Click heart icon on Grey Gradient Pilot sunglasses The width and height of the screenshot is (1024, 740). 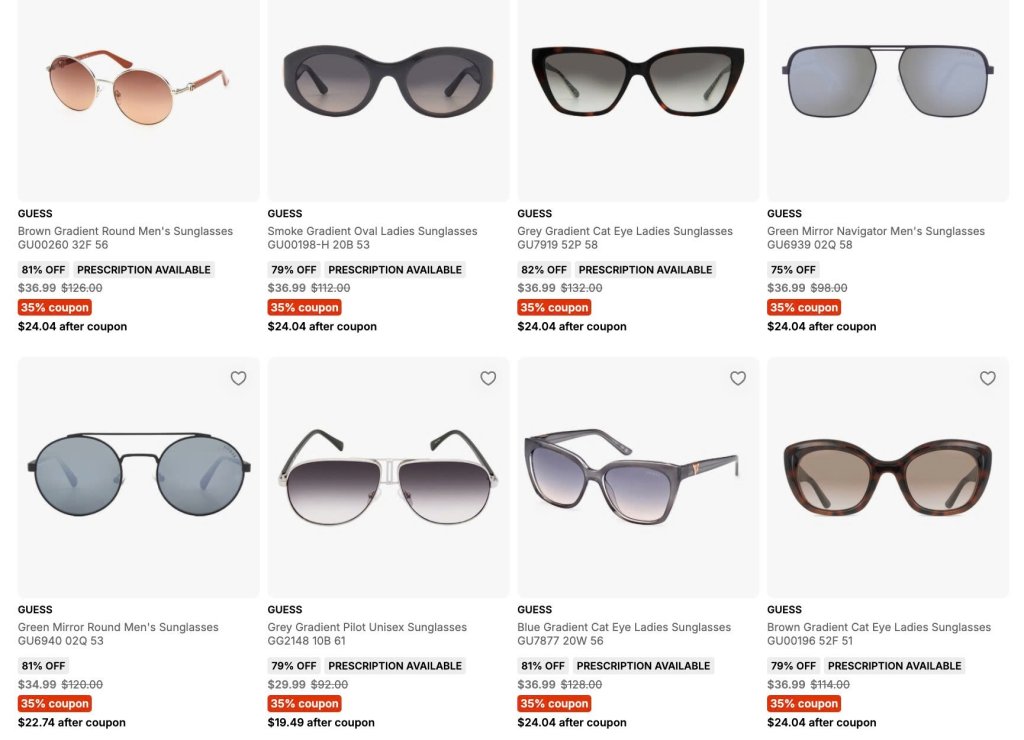488,378
